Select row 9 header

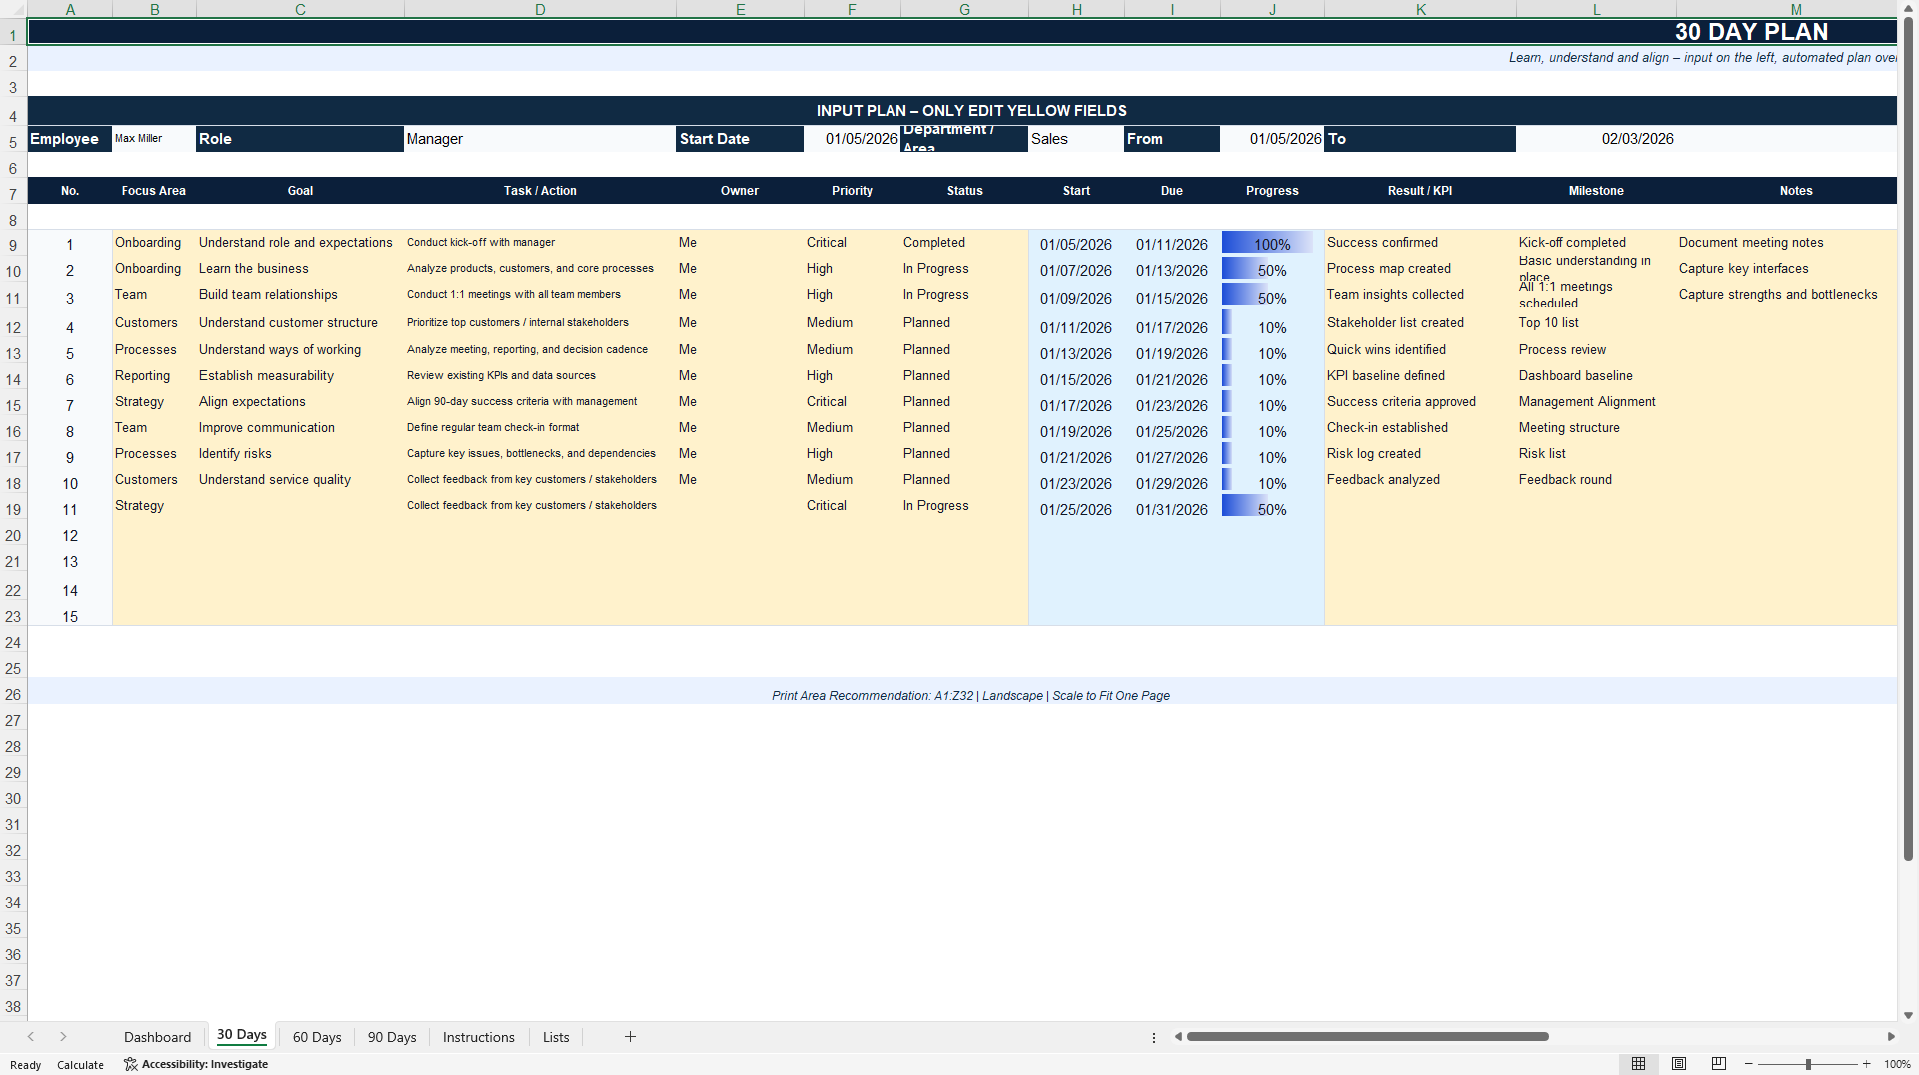point(13,244)
